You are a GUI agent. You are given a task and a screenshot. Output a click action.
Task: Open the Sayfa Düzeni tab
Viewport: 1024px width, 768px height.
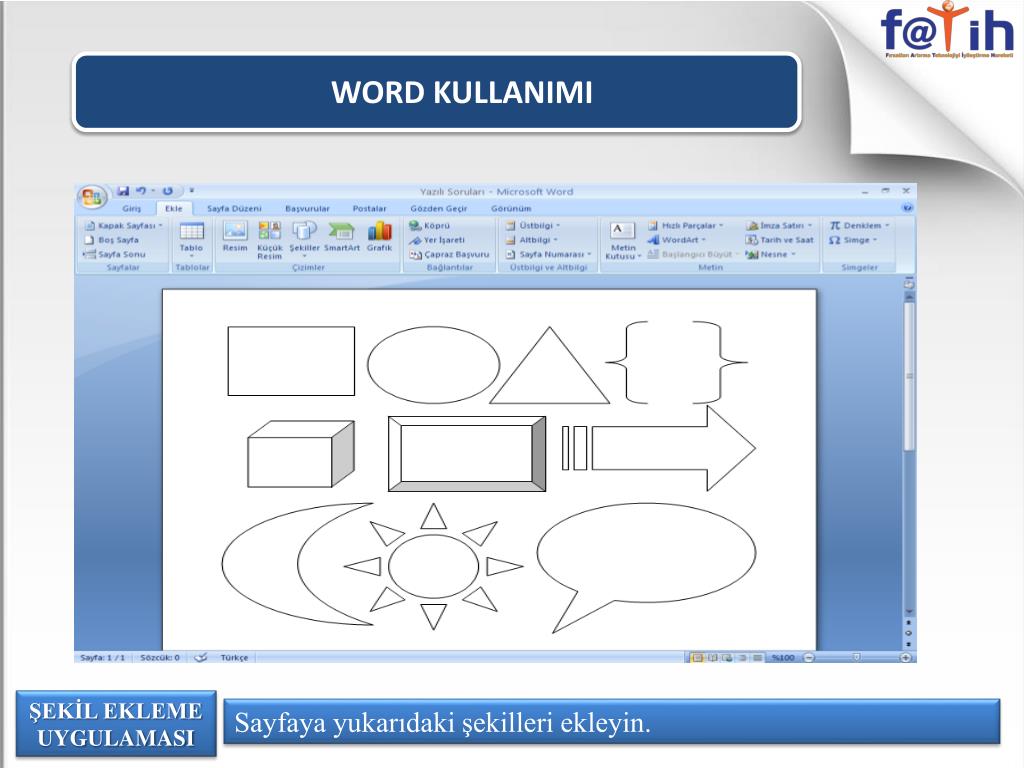(x=234, y=208)
